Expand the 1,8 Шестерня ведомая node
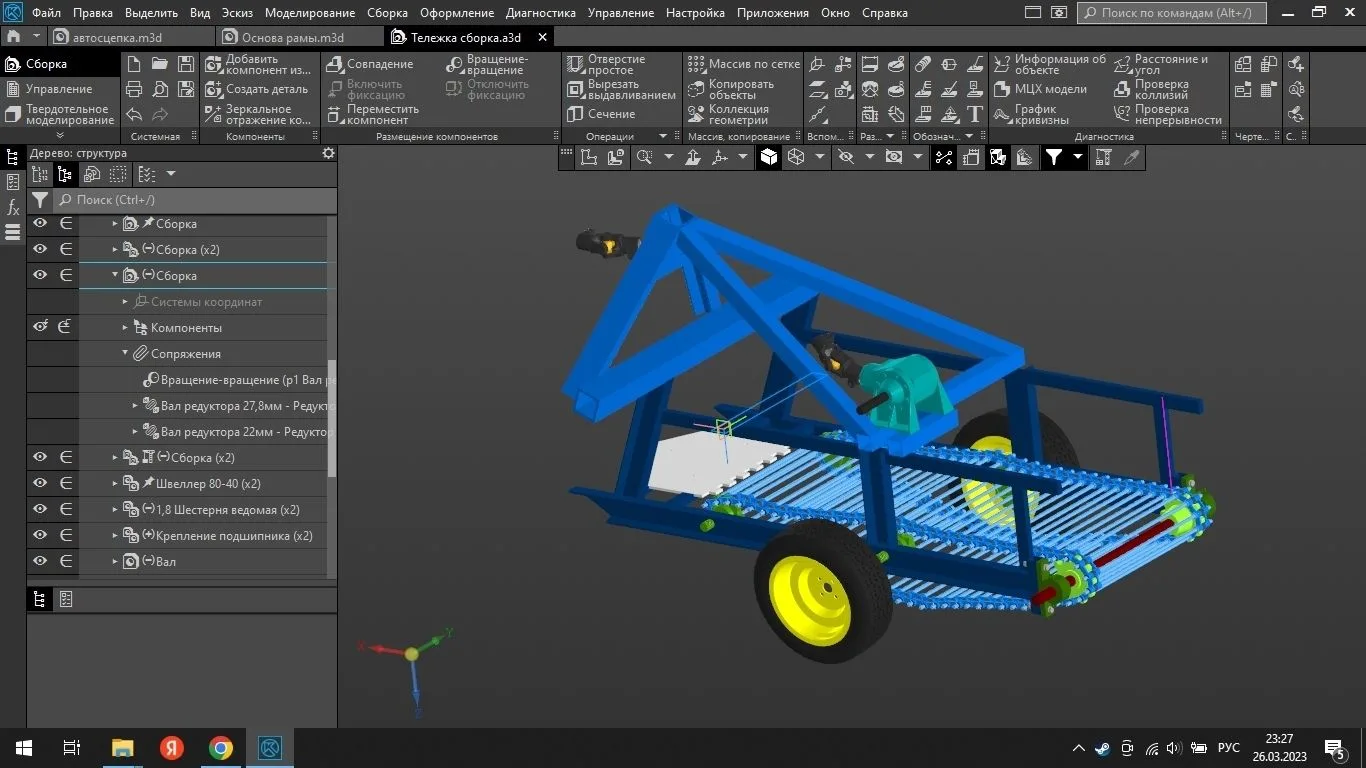Viewport: 1366px width, 768px height. (x=115, y=509)
